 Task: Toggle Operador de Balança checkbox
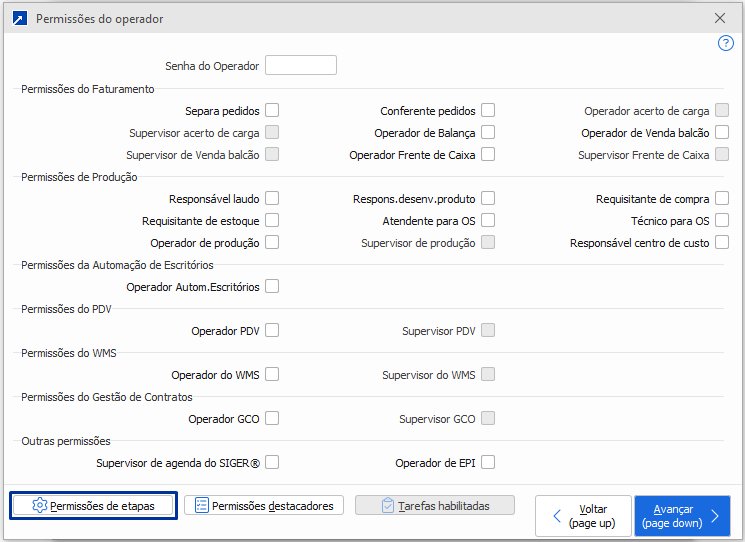click(x=488, y=133)
